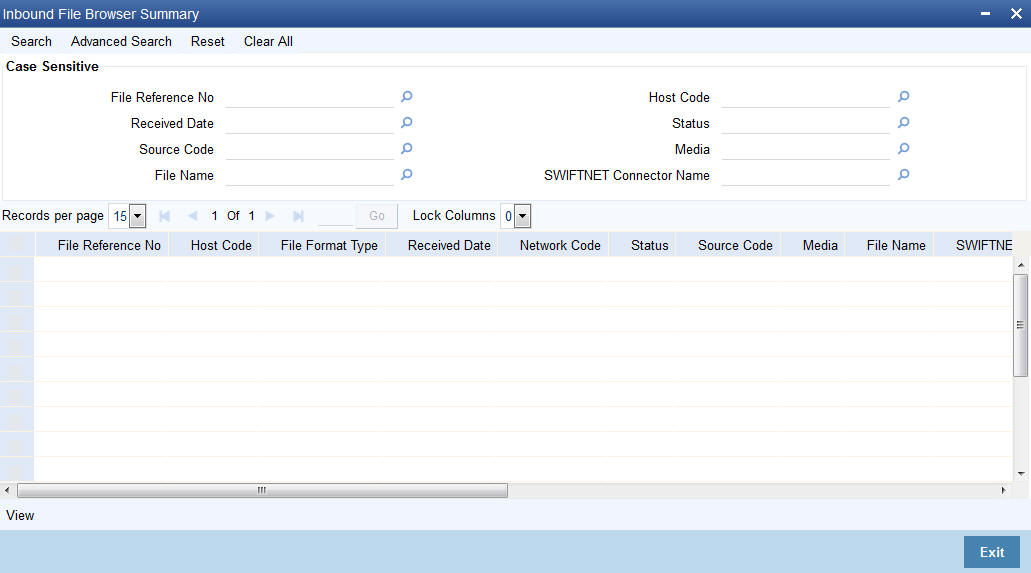Screen dimensions: 1031x573
Task: Click the Exit button
Action: click(992, 552)
